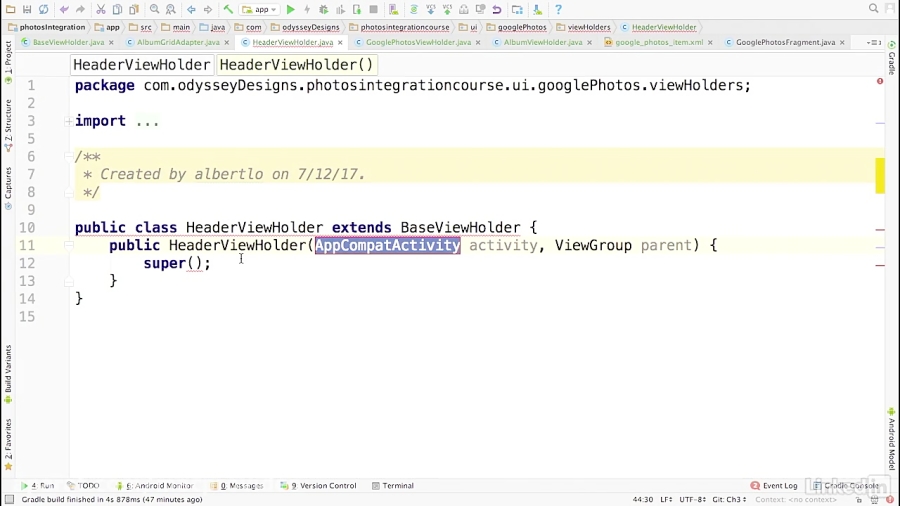
Task: Click the Synchronize toolbar icon
Action: click(44, 9)
